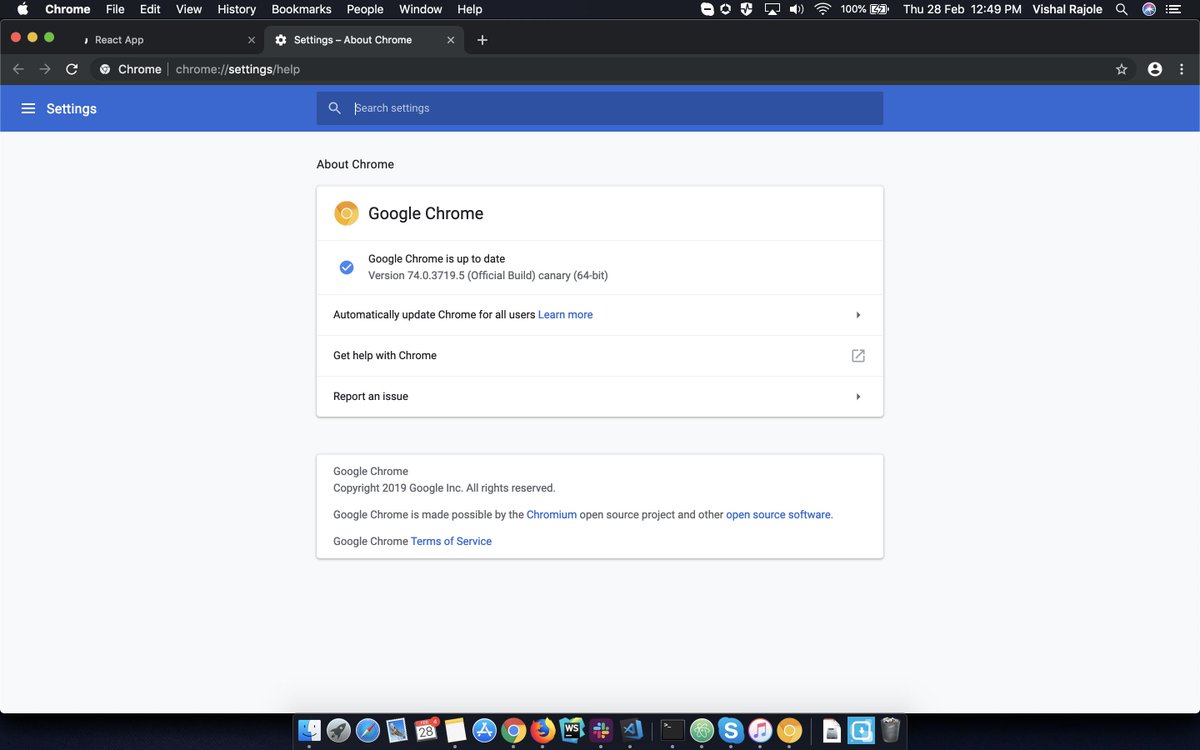The height and width of the screenshot is (750, 1200).
Task: Open the Apple menu
Action: click(x=23, y=9)
